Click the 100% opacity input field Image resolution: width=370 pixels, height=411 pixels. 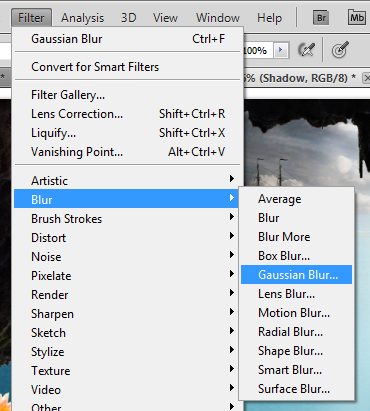pos(258,50)
